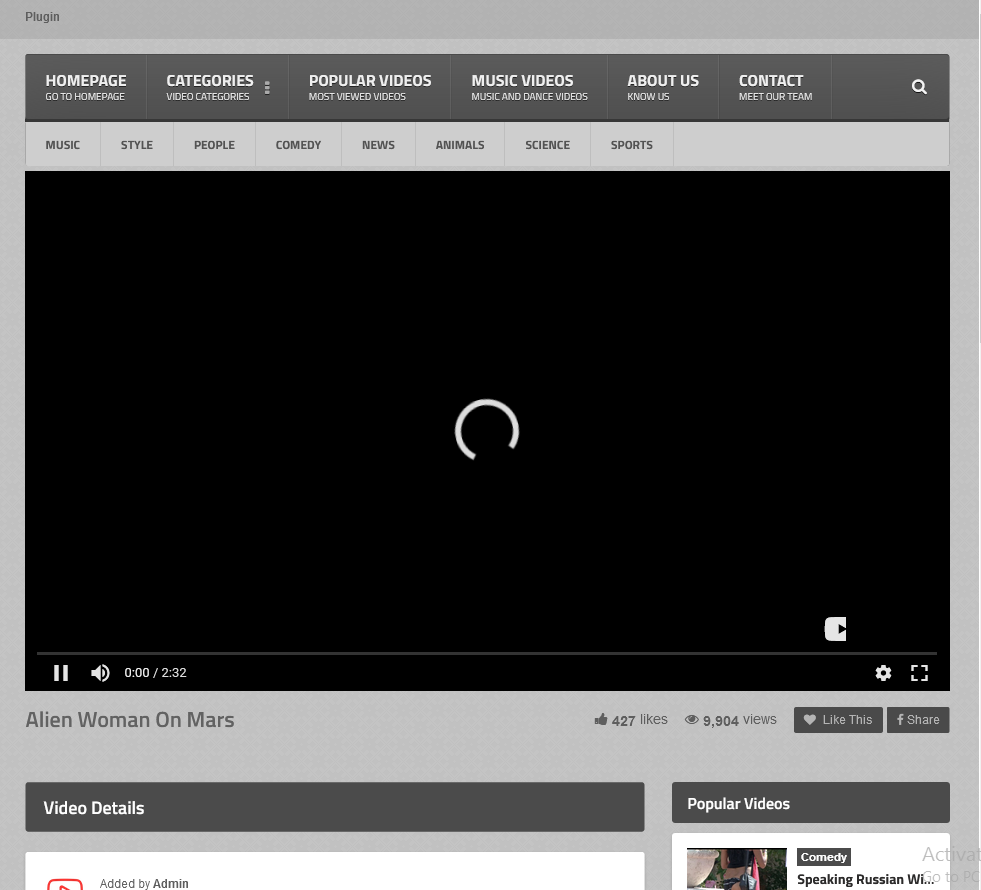Click the thumbs-up likes icon
Viewport: 981px width, 890px height.
[x=601, y=720]
